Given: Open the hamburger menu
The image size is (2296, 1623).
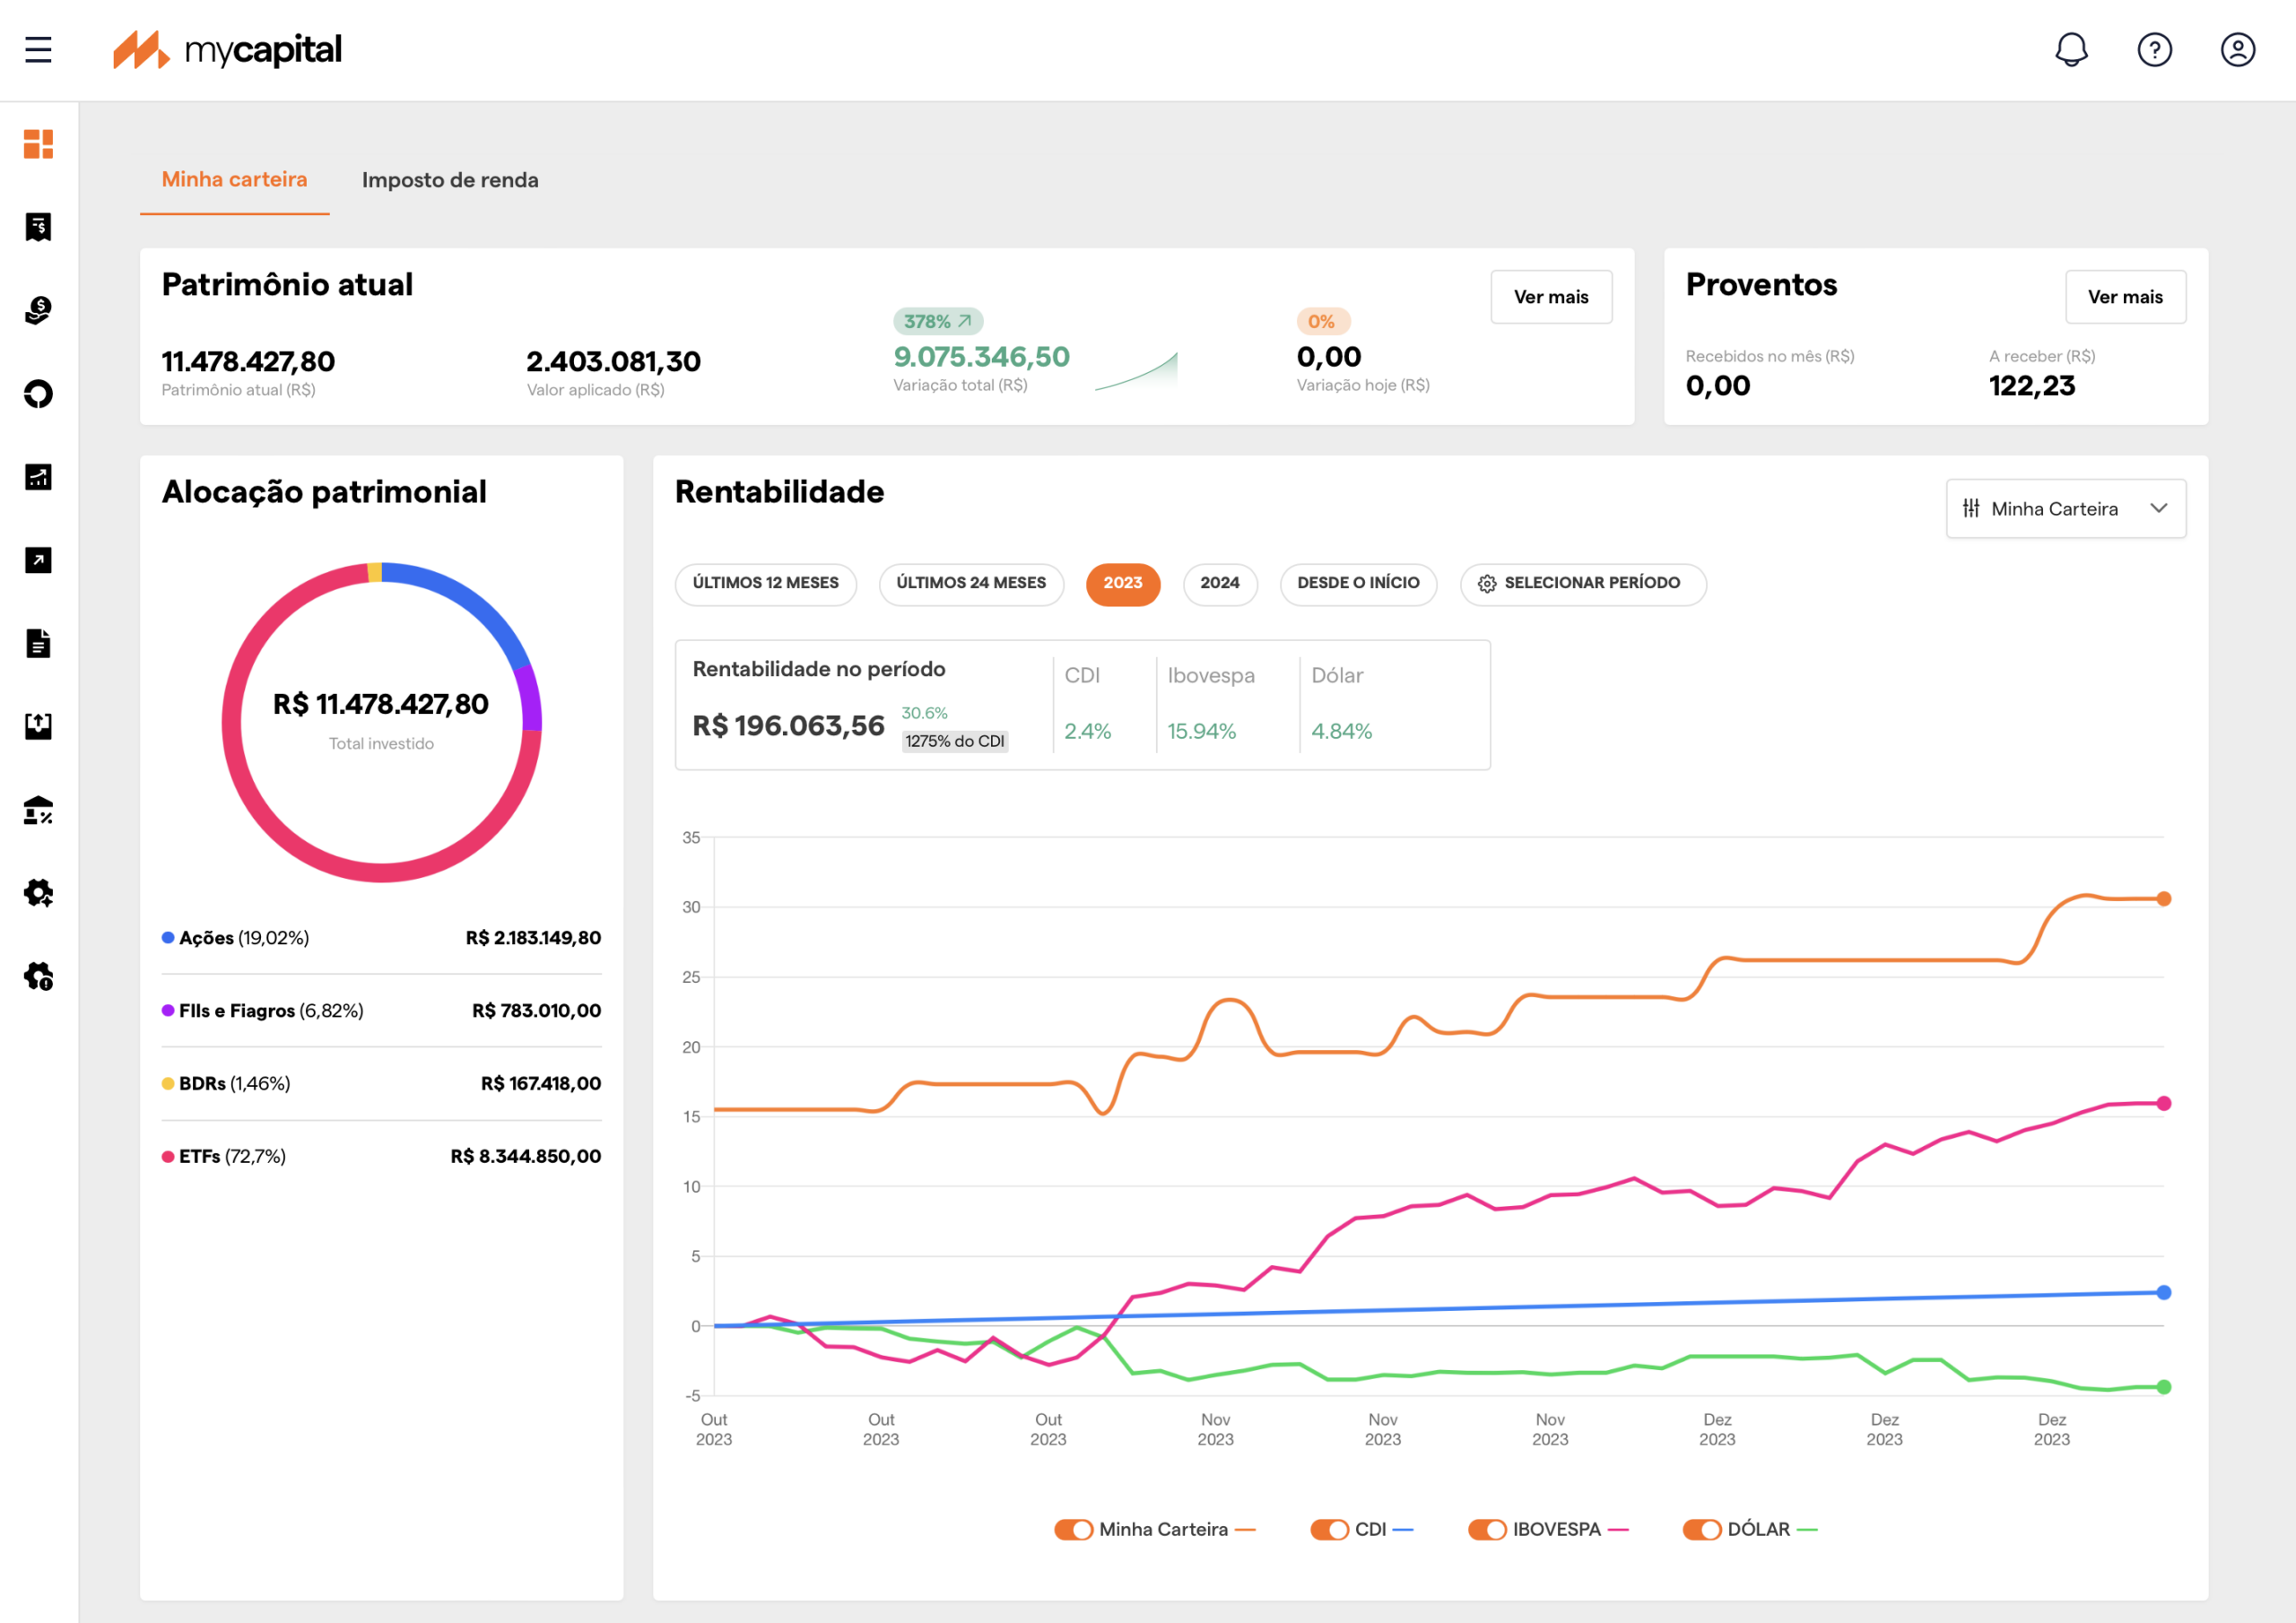Looking at the screenshot, I should click(38, 49).
